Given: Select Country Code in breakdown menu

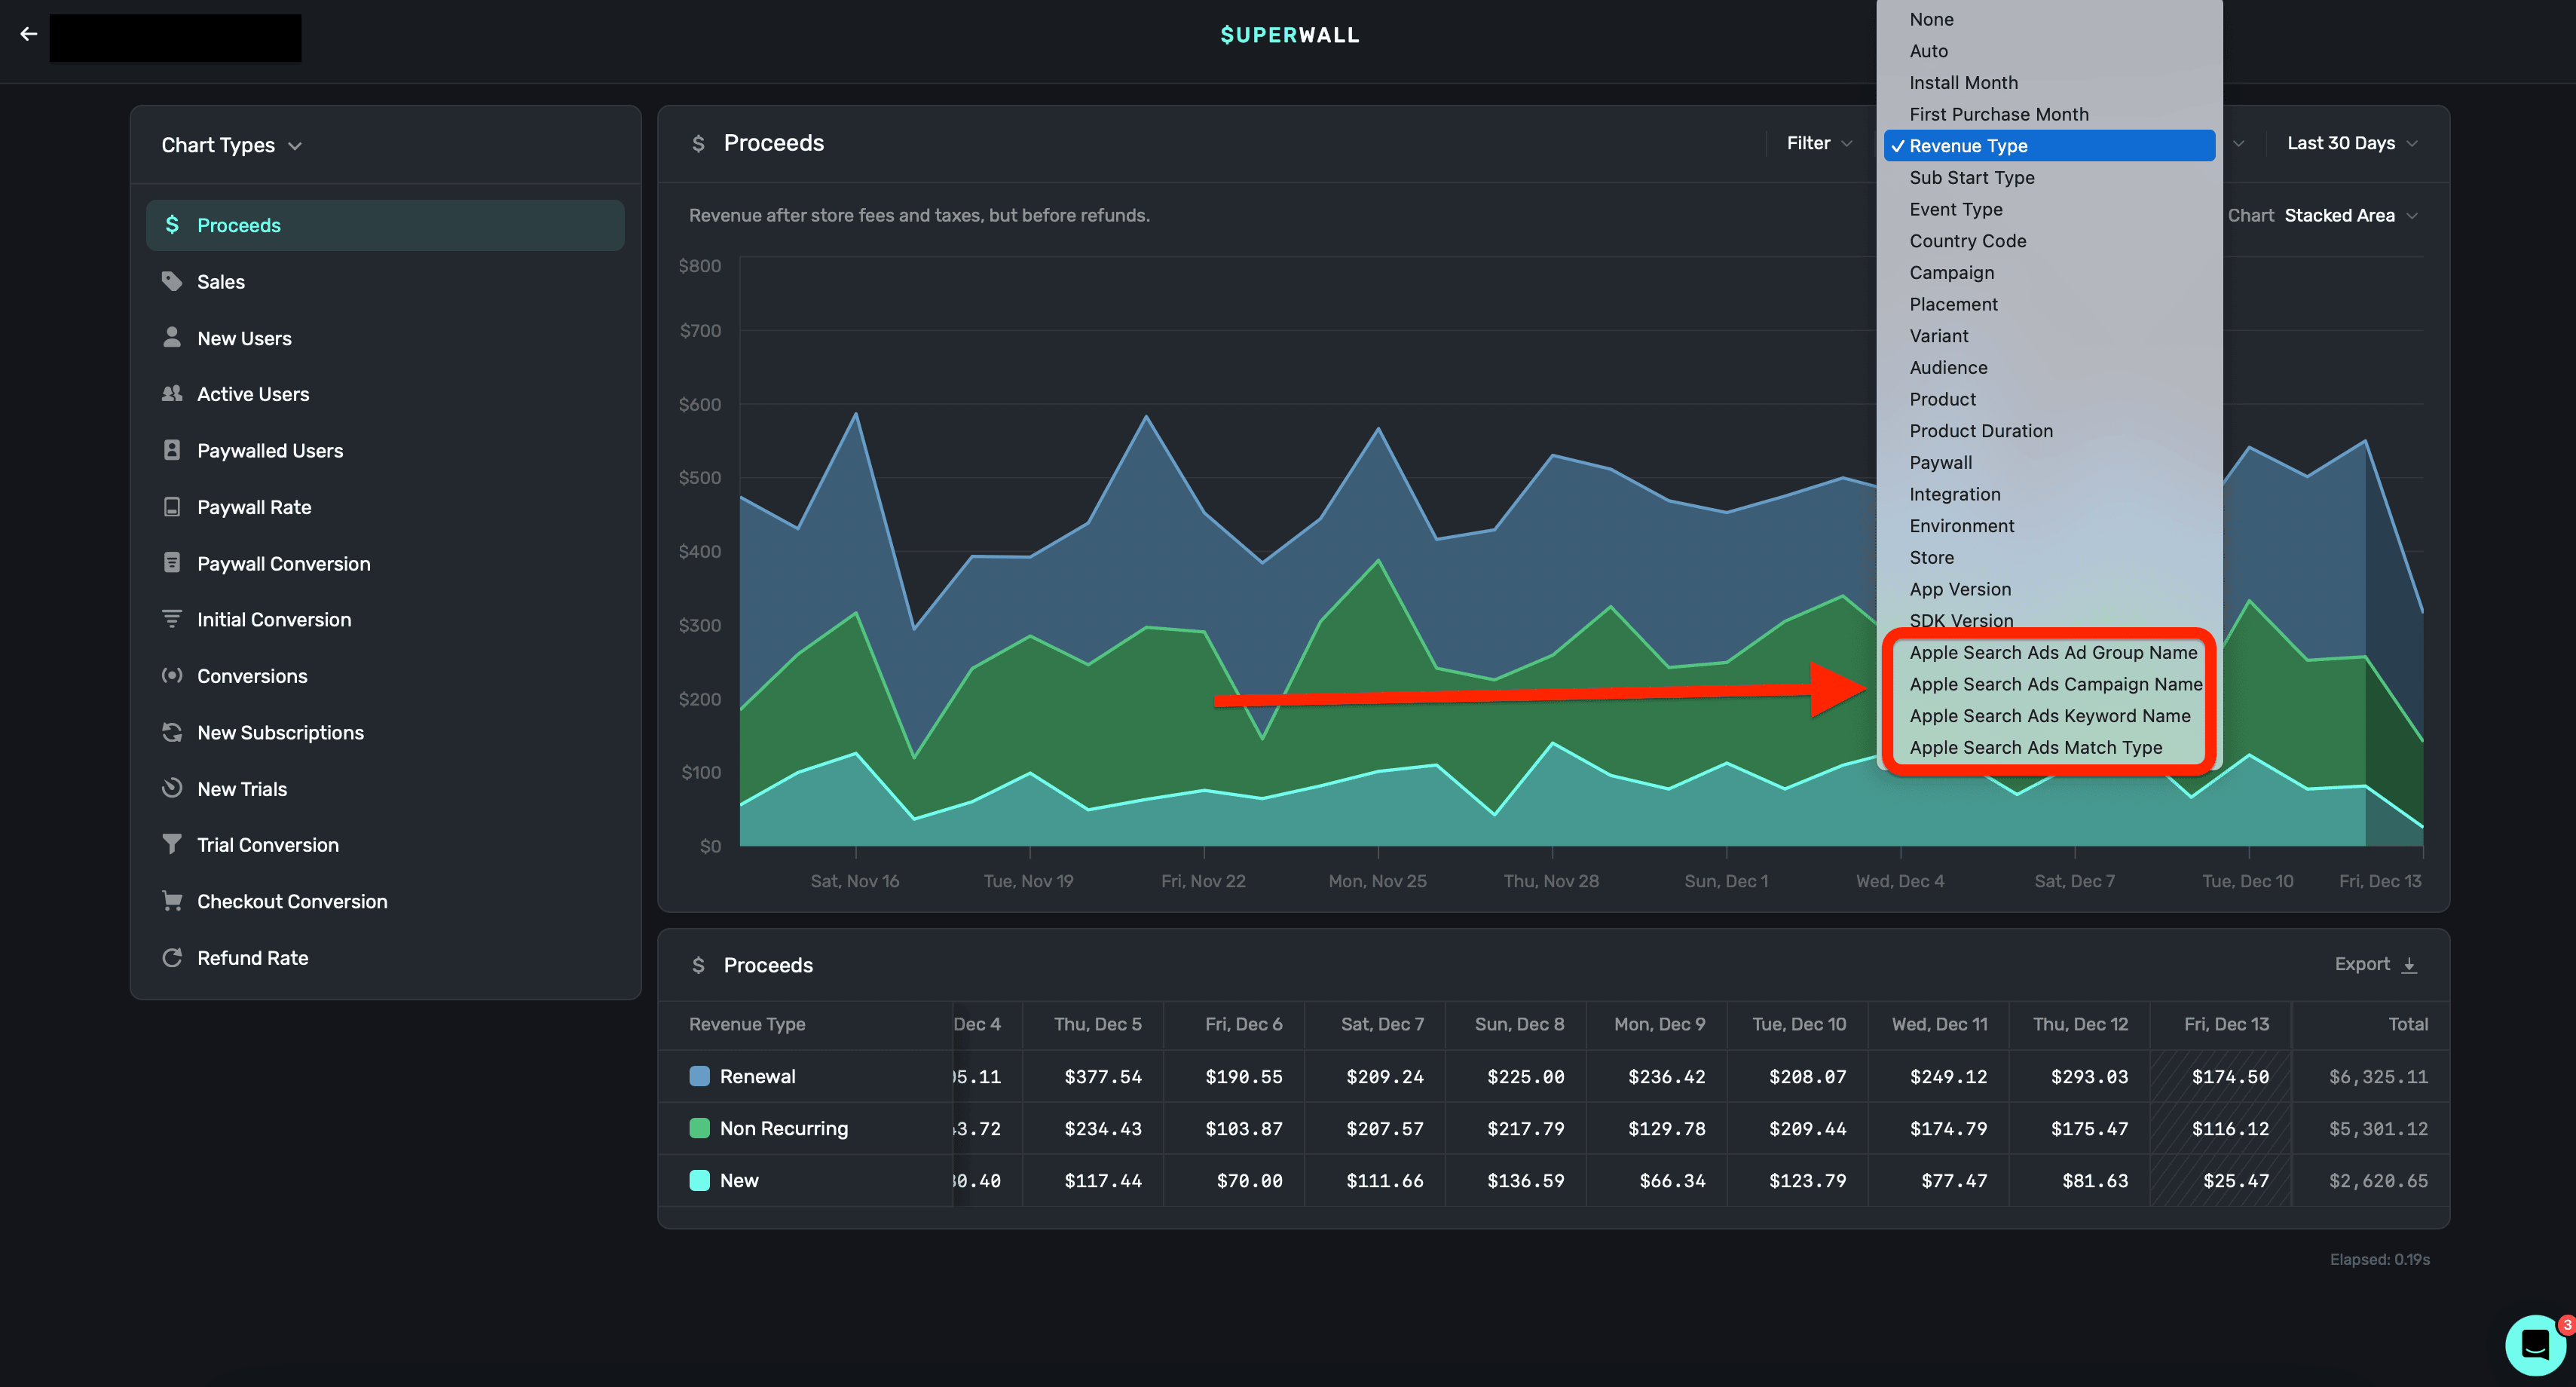Looking at the screenshot, I should 1967,241.
